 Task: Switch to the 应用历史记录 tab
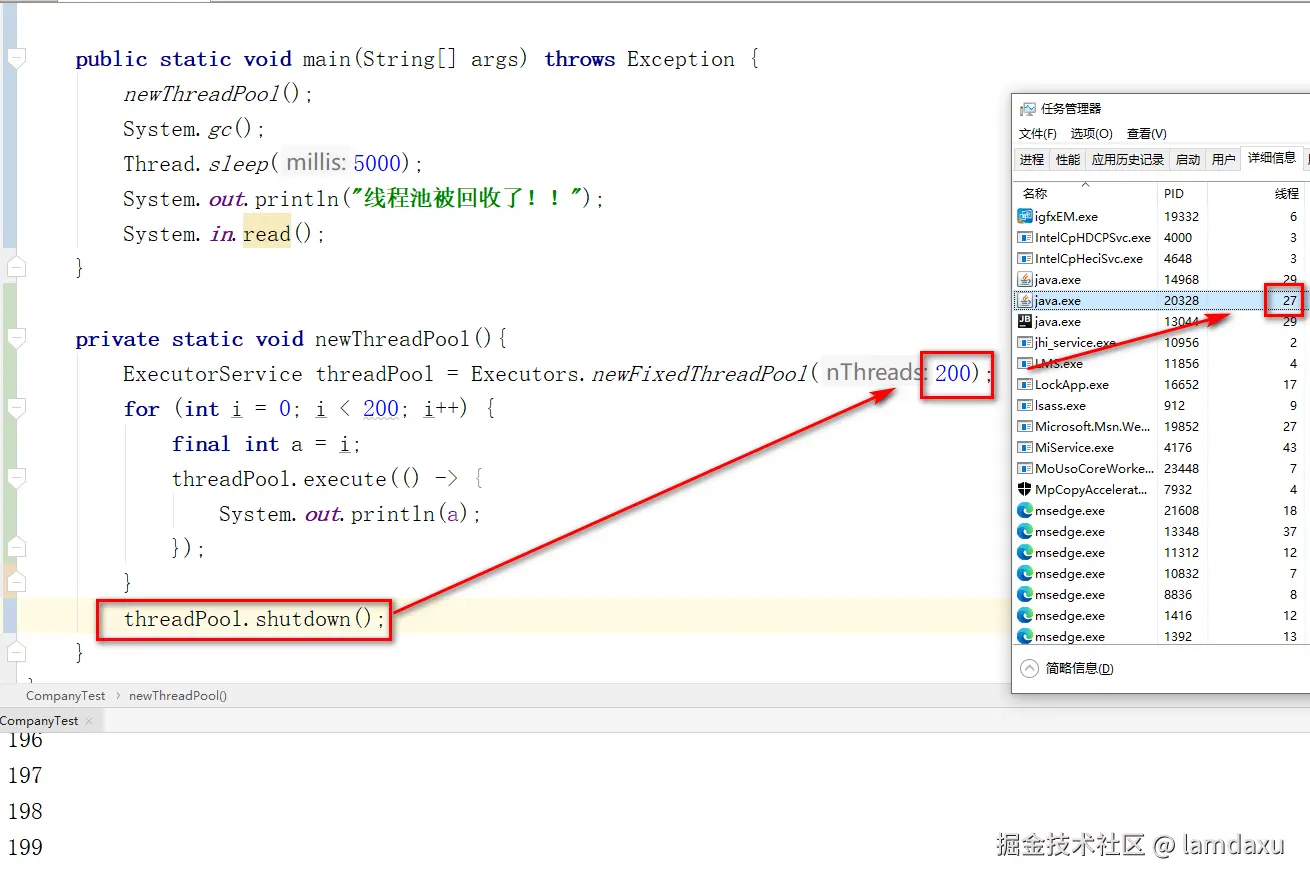pyautogui.click(x=1128, y=159)
